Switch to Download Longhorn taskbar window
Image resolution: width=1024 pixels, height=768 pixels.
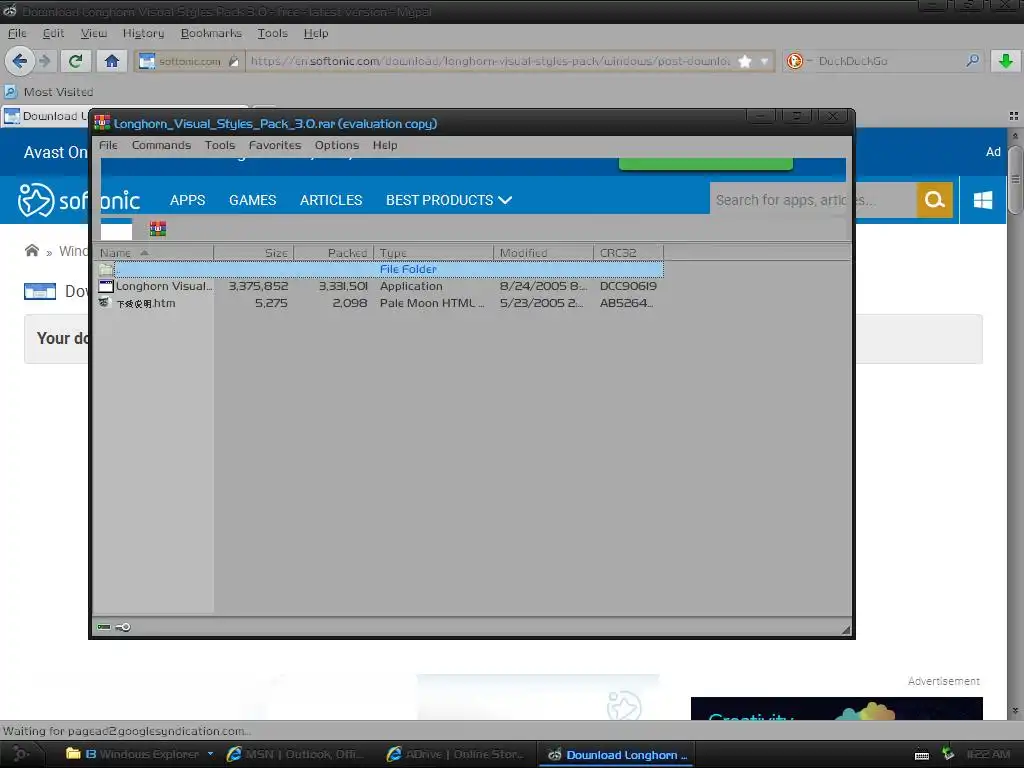coord(616,754)
